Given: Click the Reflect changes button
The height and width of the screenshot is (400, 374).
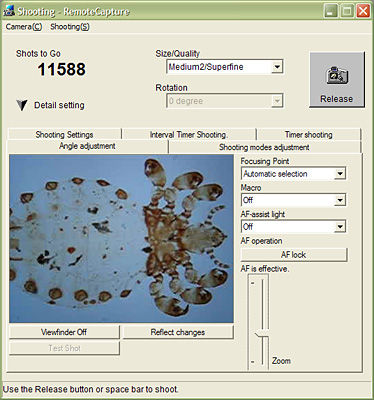Looking at the screenshot, I should (178, 332).
